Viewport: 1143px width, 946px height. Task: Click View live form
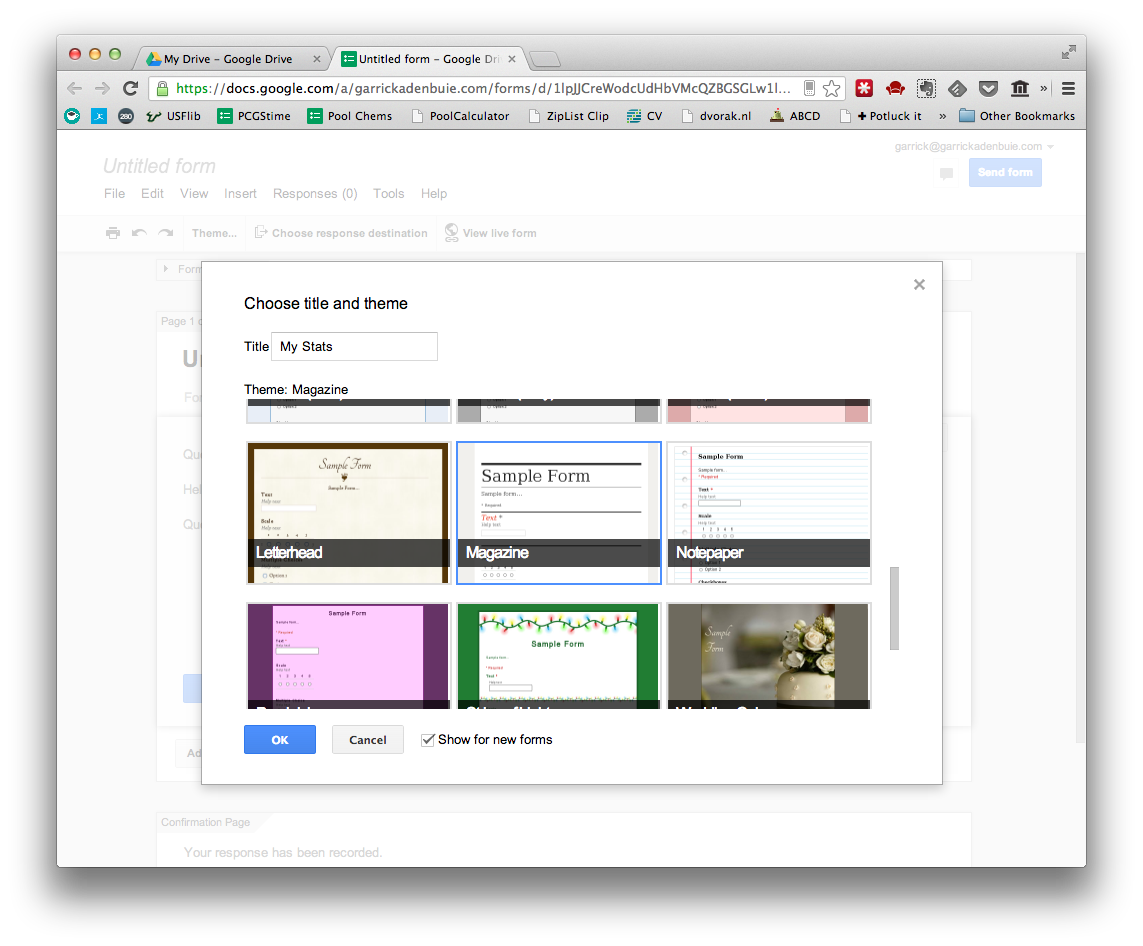(x=491, y=233)
